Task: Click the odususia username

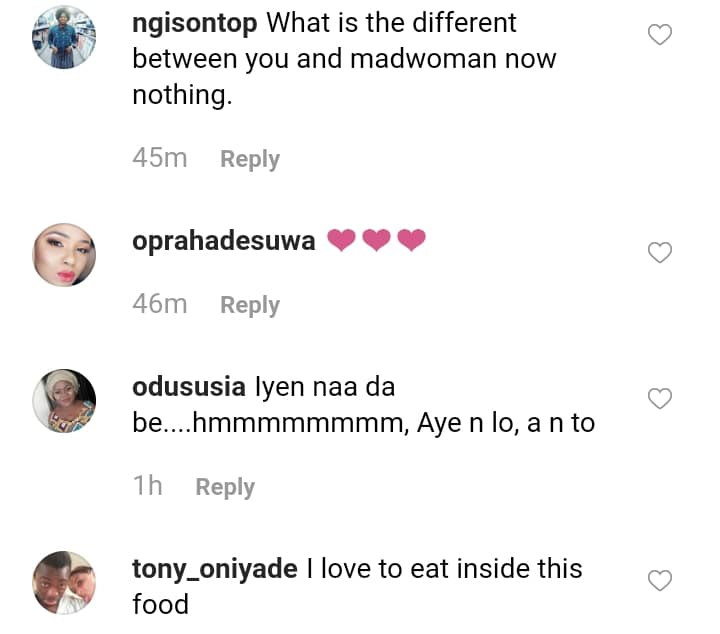Action: click(x=190, y=387)
